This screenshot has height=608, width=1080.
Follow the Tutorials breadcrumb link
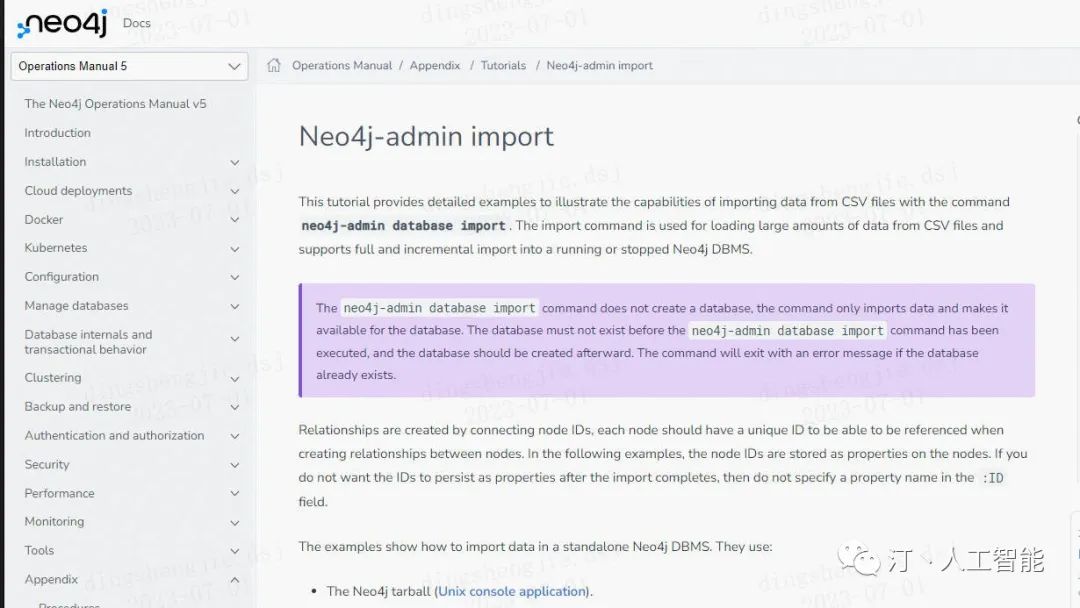pyautogui.click(x=503, y=65)
